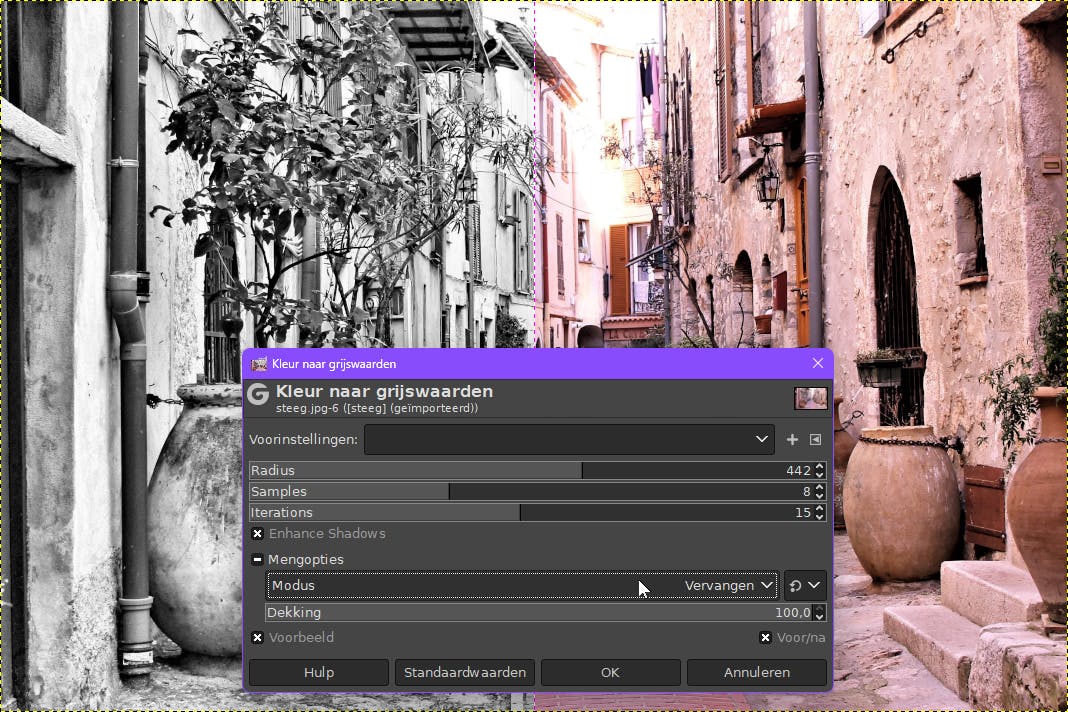Click the split preview guide line on canvas
This screenshot has width=1068, height=712.
535,174
